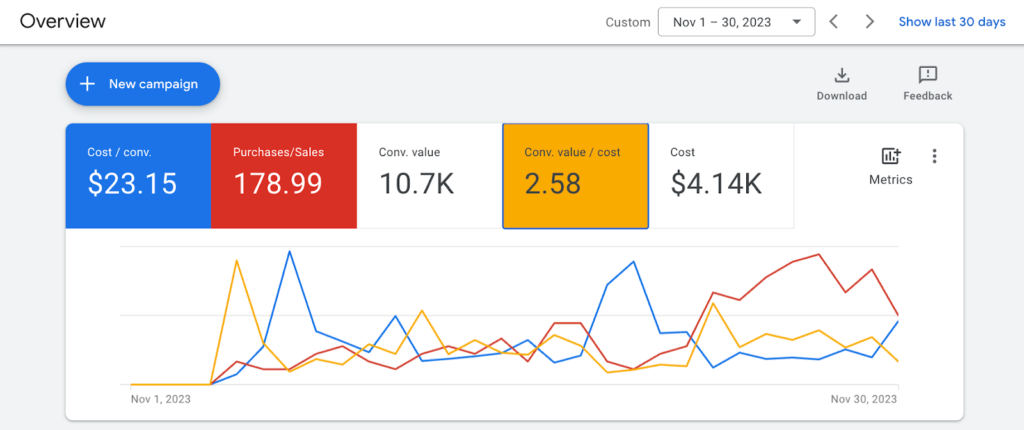1024x430 pixels.
Task: Go to next date range arrow
Action: pyautogui.click(x=869, y=22)
